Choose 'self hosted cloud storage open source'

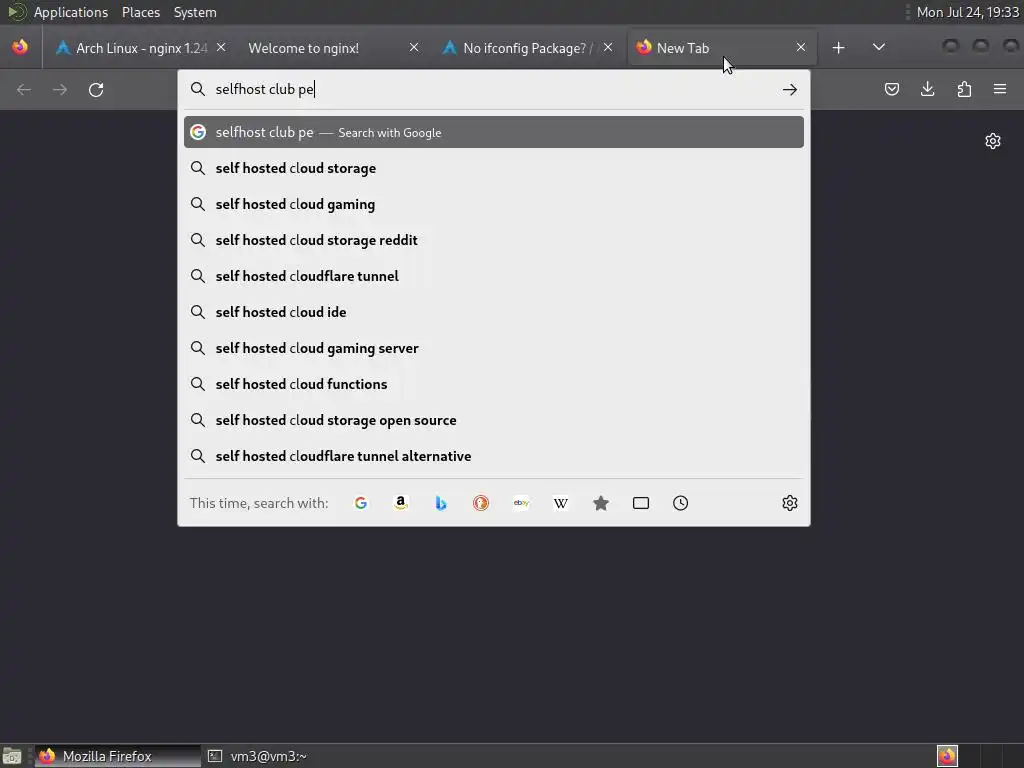coord(494,420)
